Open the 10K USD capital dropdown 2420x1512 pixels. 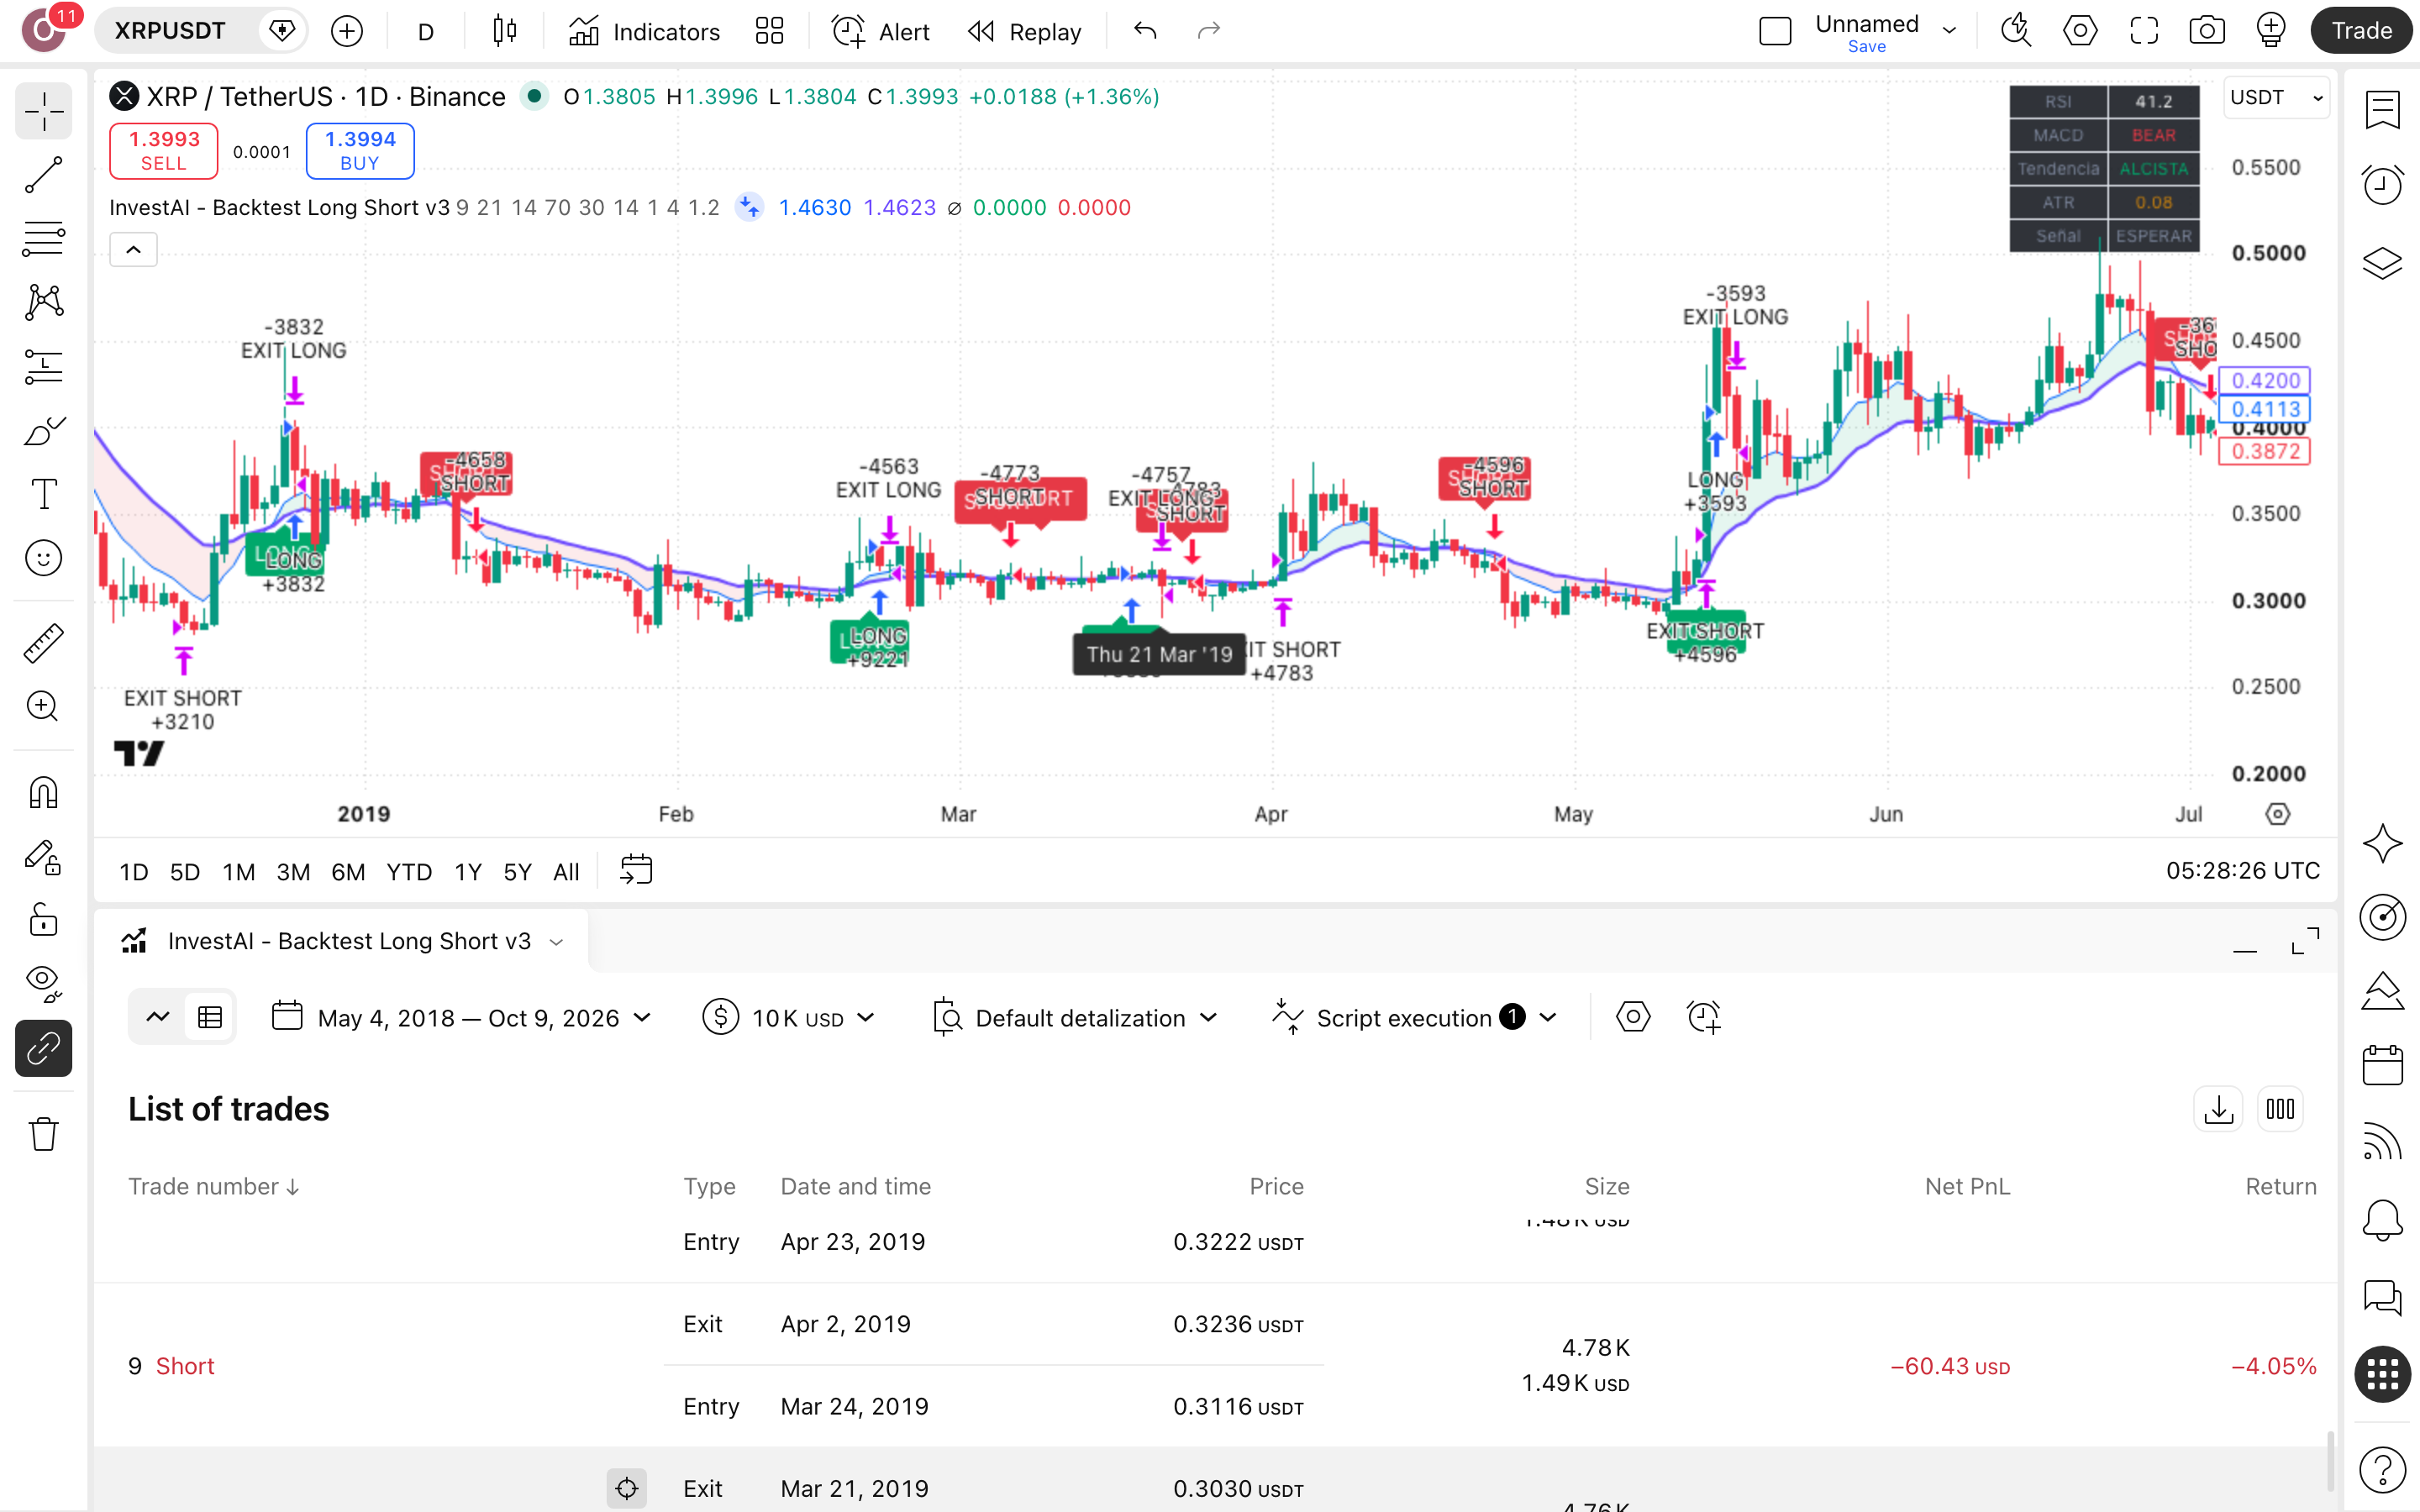790,1018
